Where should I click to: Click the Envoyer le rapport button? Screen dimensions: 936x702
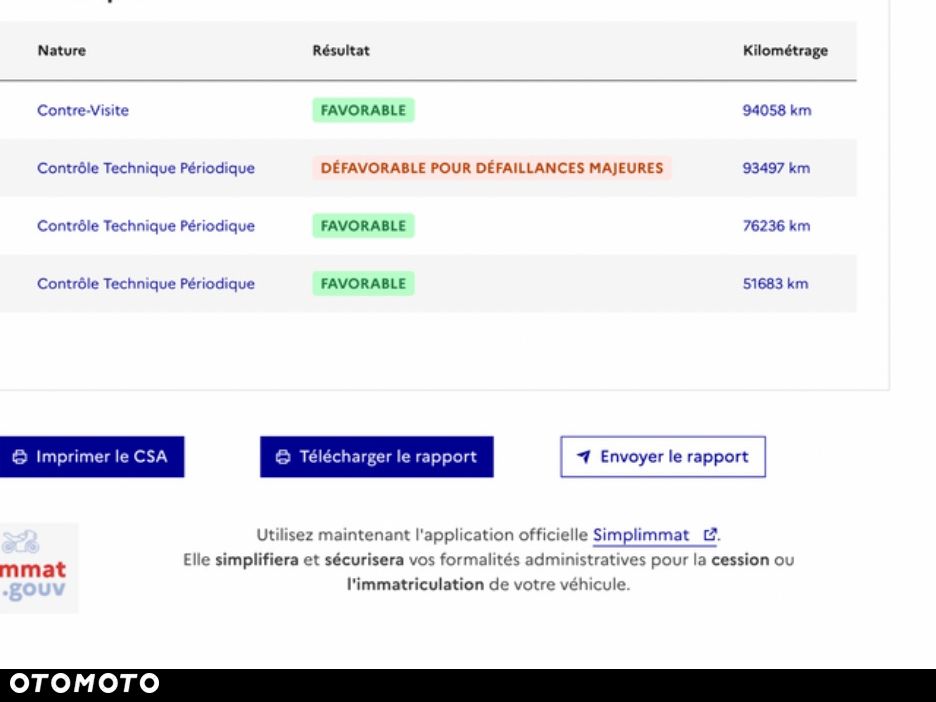click(663, 457)
